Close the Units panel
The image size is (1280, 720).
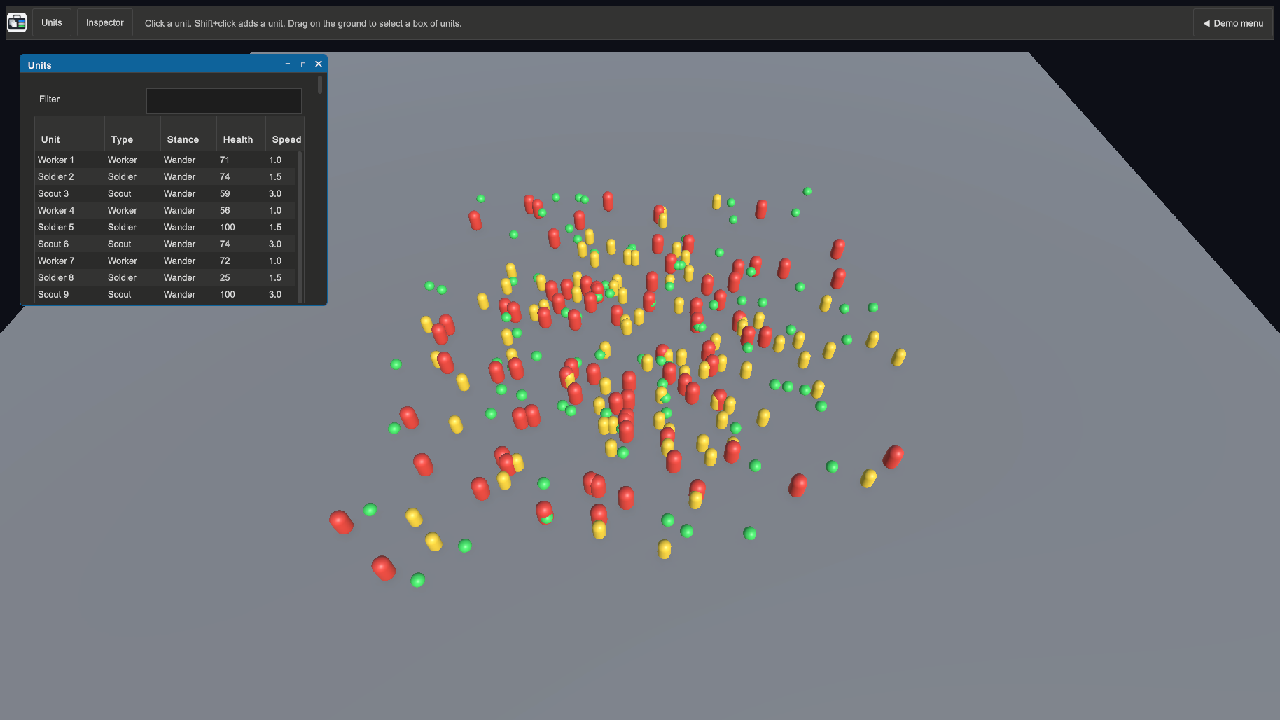pos(318,64)
